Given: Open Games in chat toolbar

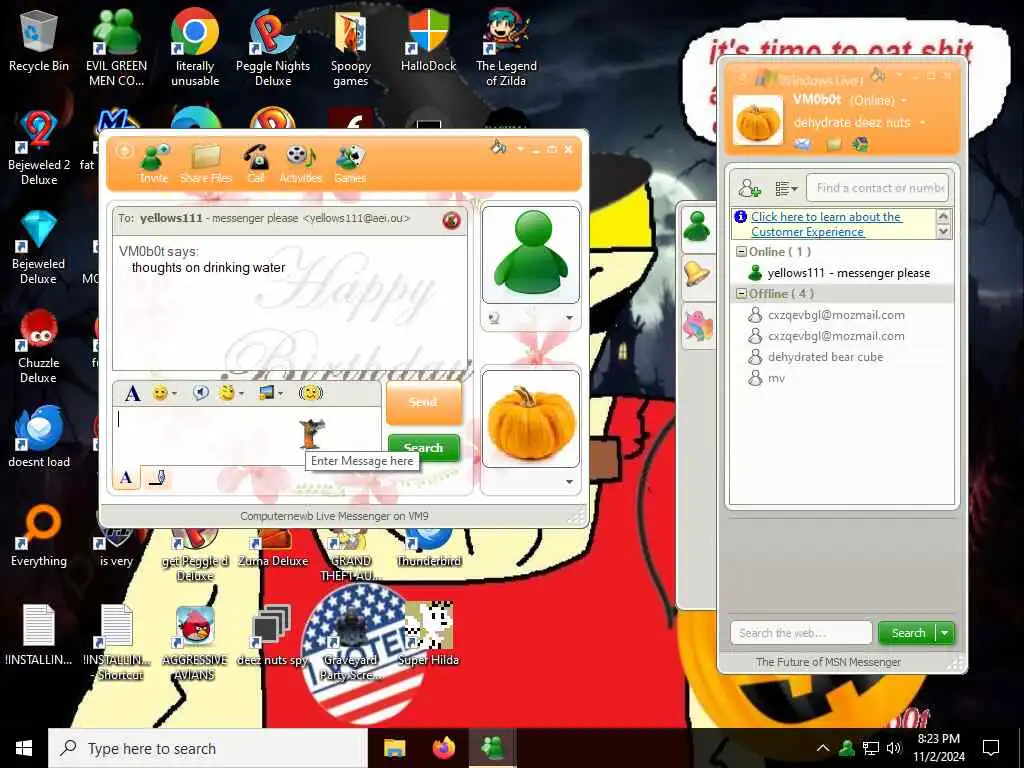Looking at the screenshot, I should tap(350, 163).
